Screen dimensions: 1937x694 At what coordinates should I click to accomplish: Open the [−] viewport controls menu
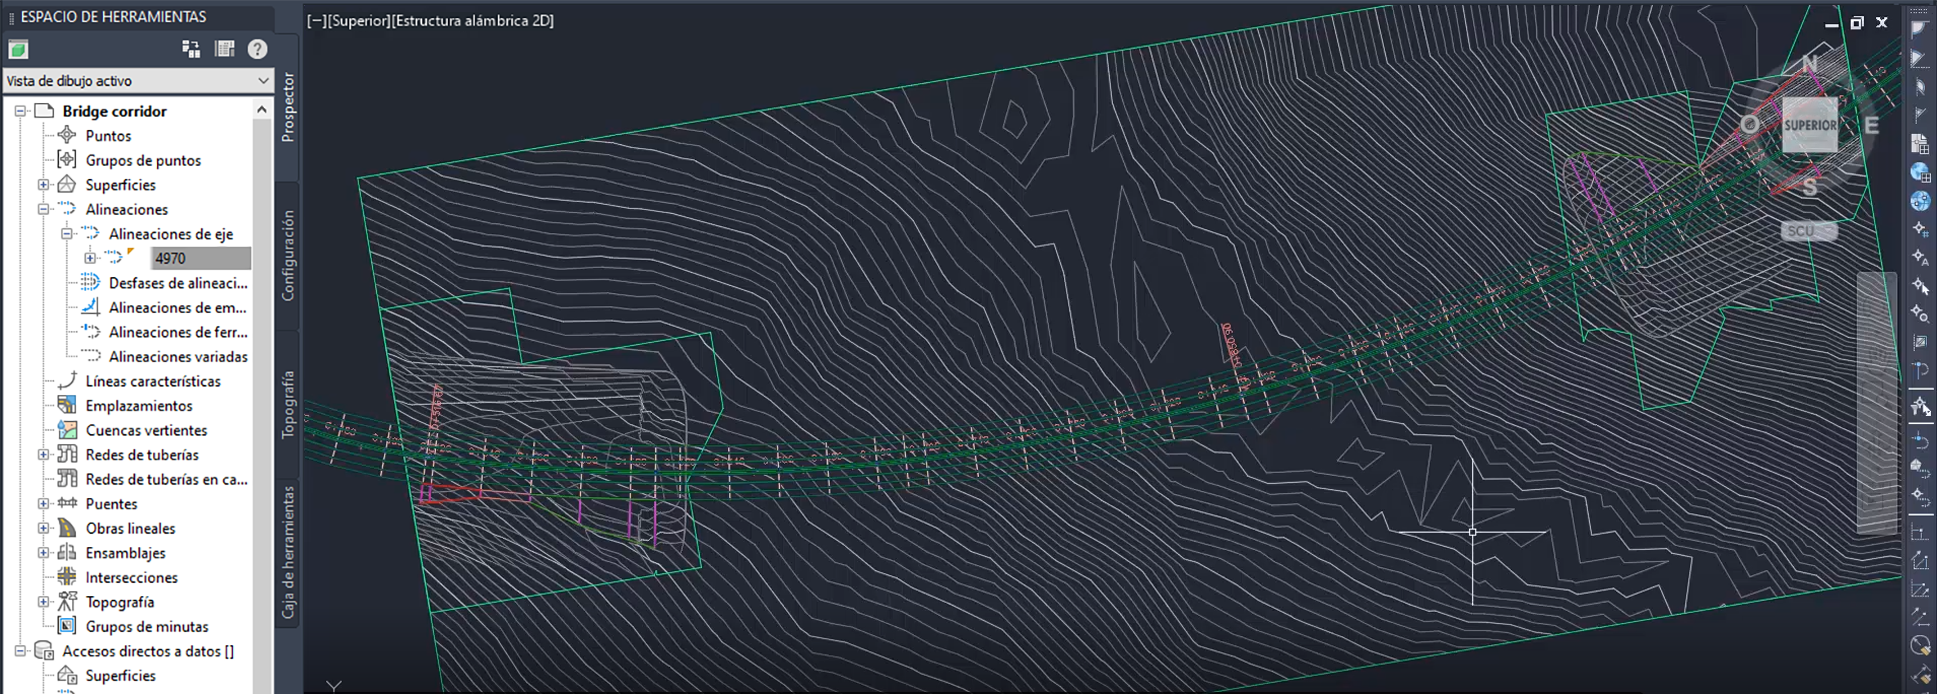point(316,20)
